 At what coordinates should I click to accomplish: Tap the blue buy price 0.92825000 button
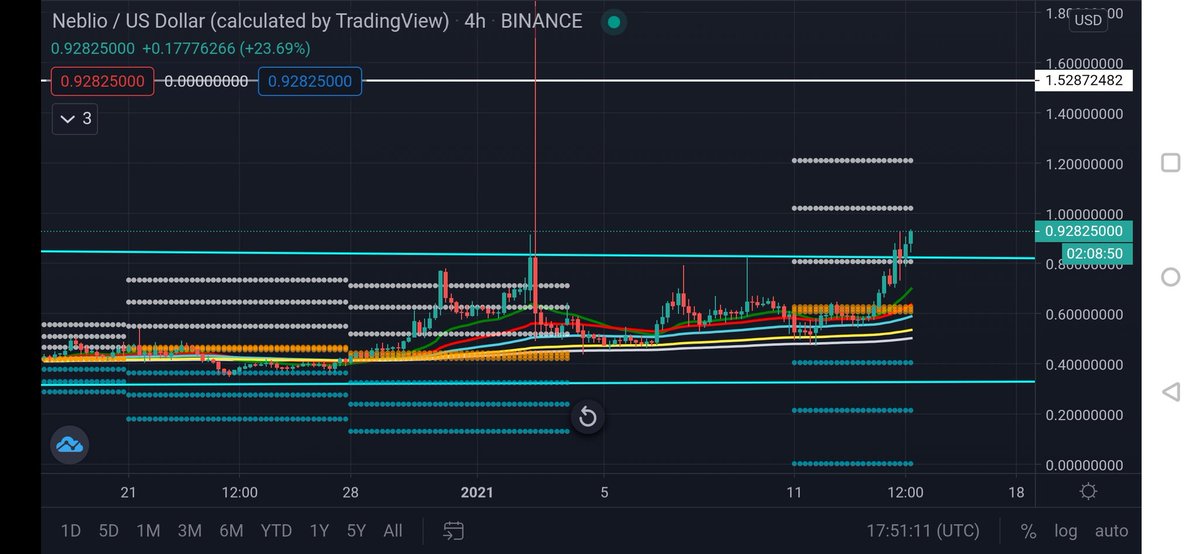[x=310, y=81]
